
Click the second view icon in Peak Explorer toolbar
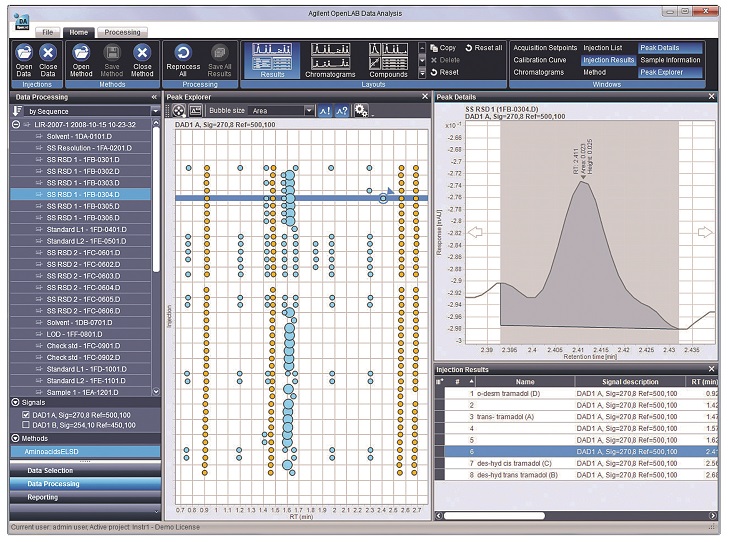coord(196,111)
